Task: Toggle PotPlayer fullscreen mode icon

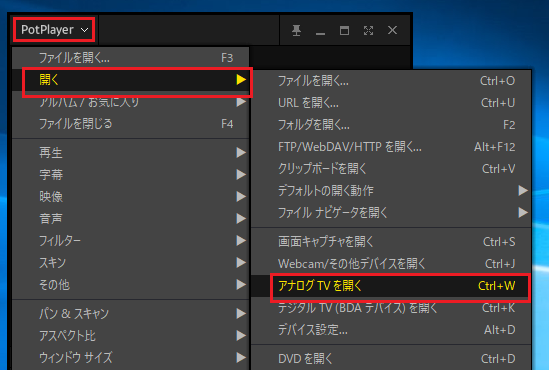Action: [x=368, y=30]
